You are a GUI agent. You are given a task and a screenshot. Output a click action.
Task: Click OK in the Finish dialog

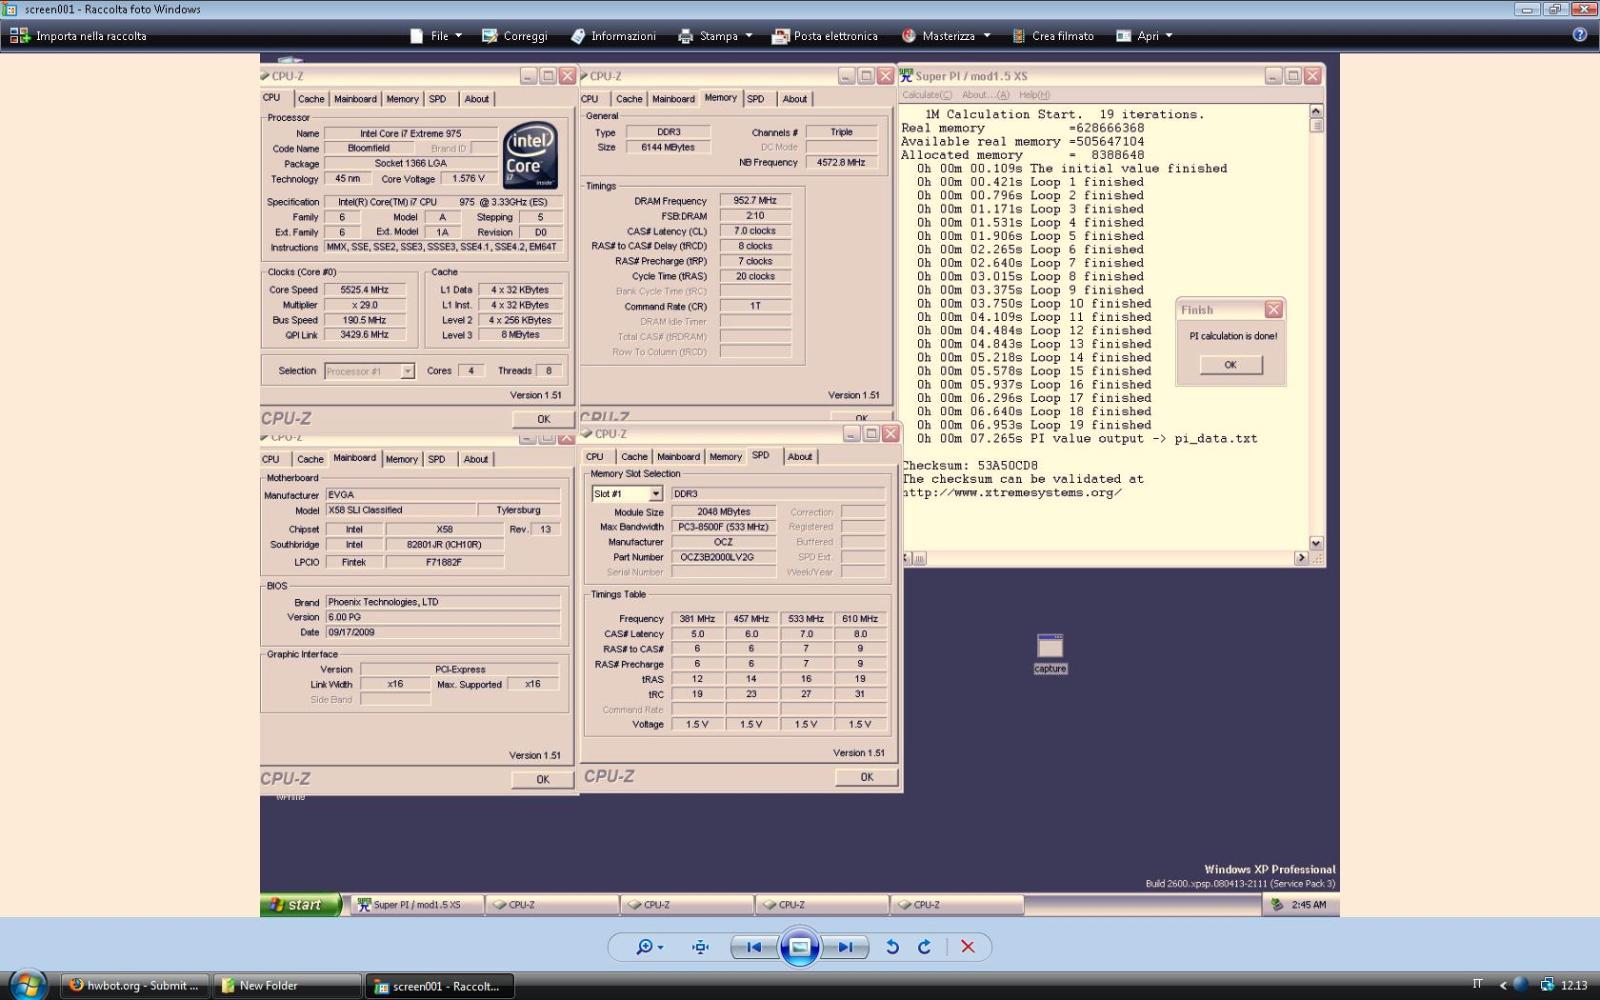pos(1231,365)
